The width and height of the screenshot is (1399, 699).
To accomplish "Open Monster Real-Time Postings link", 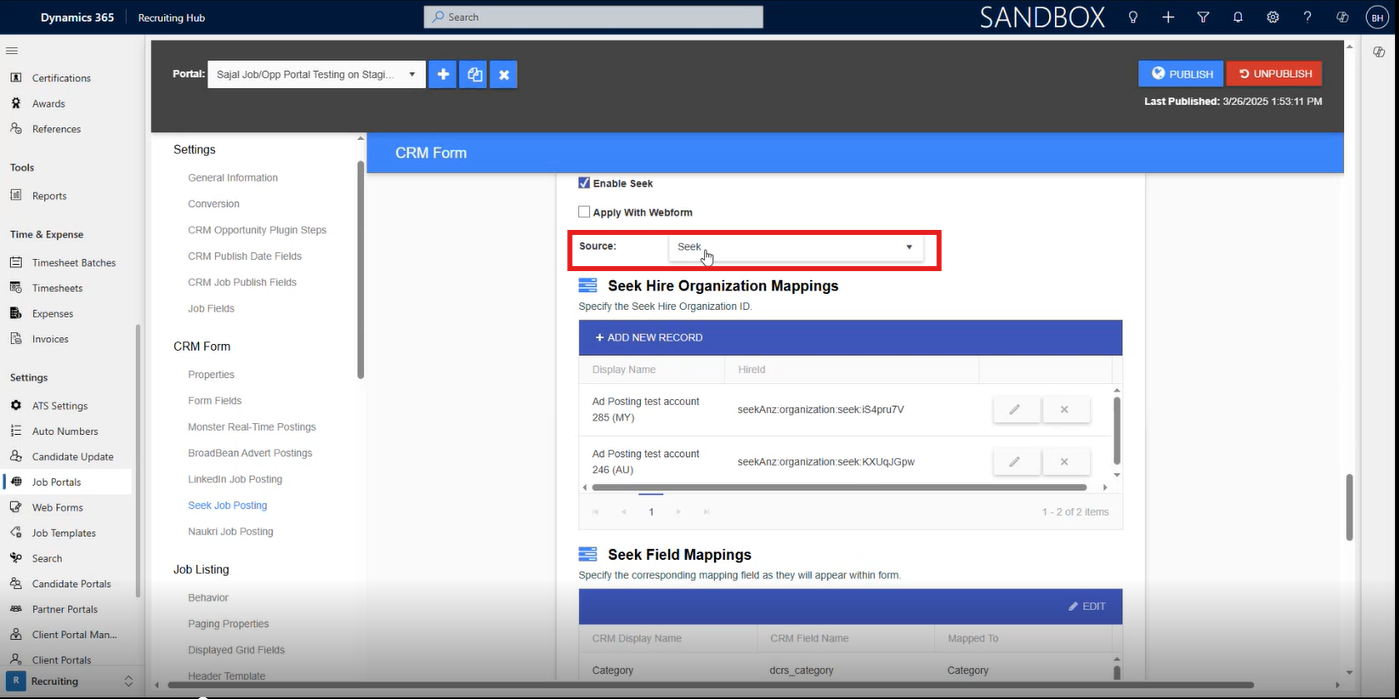I will pyautogui.click(x=252, y=427).
